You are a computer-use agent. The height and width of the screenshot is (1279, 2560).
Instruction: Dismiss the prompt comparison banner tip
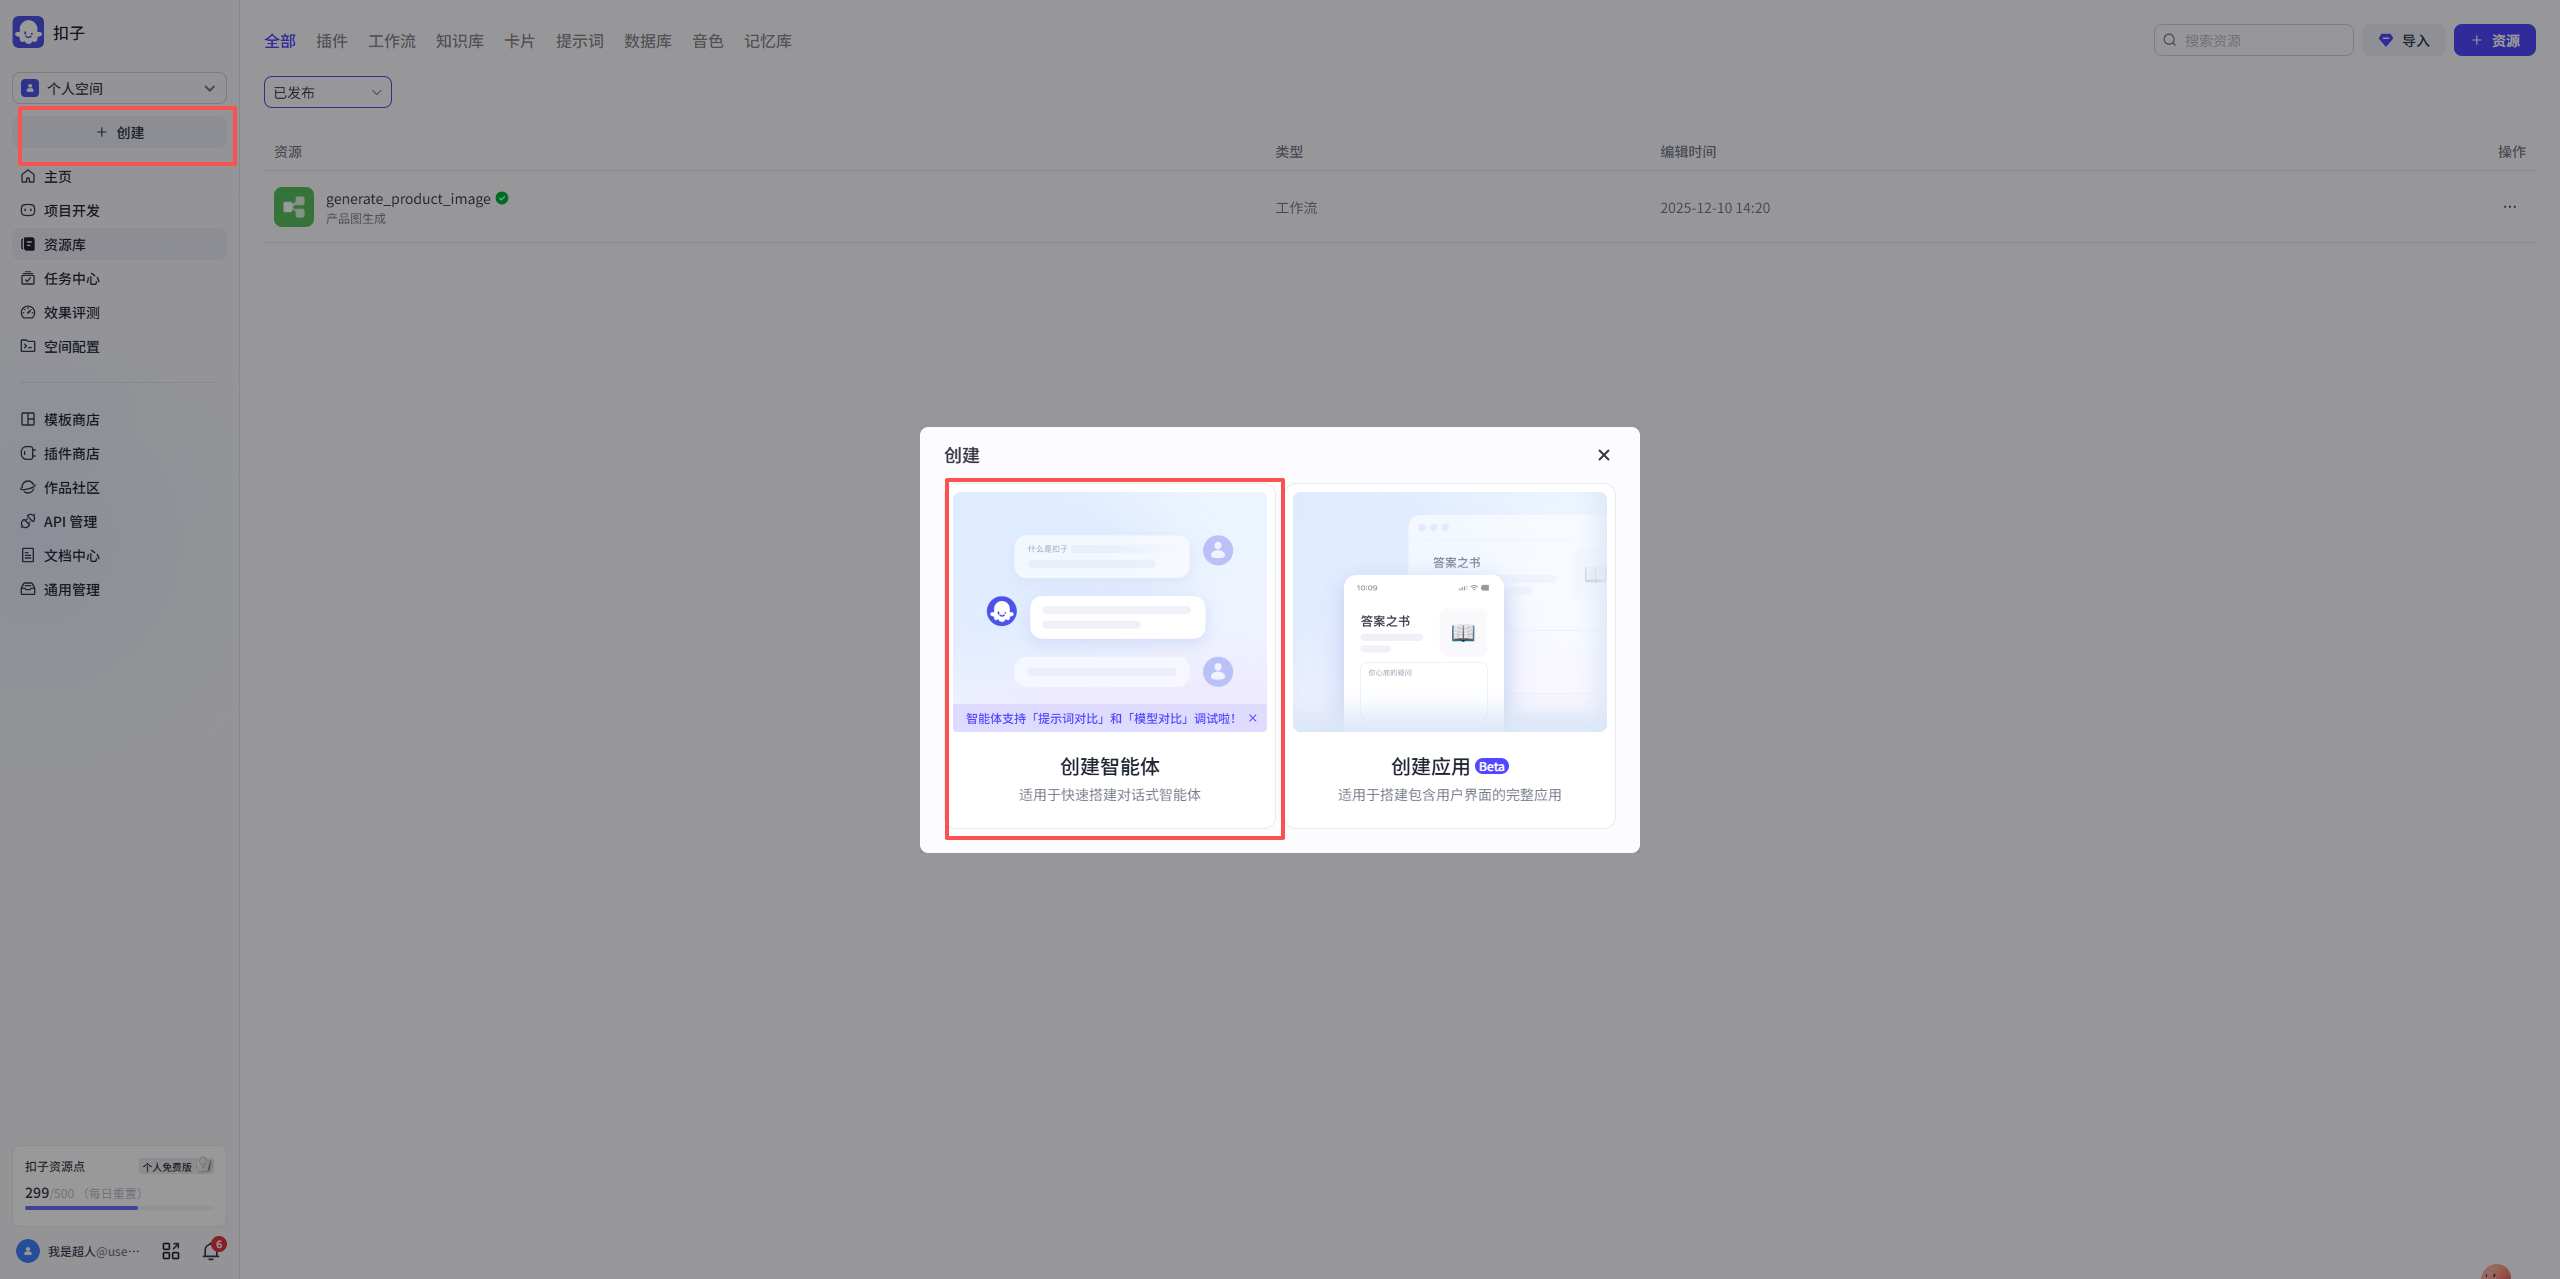tap(1252, 718)
